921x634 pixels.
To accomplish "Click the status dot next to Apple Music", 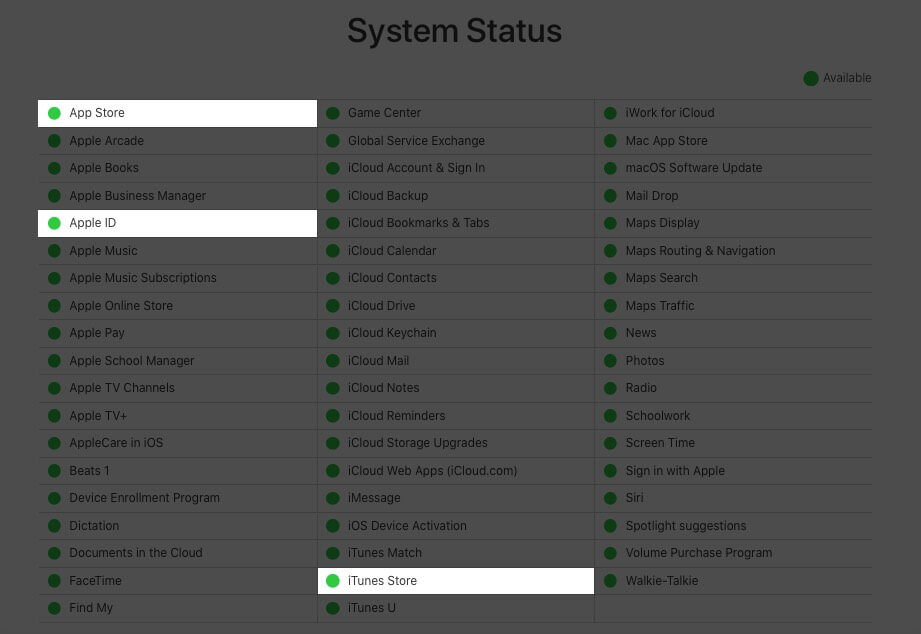I will point(54,251).
